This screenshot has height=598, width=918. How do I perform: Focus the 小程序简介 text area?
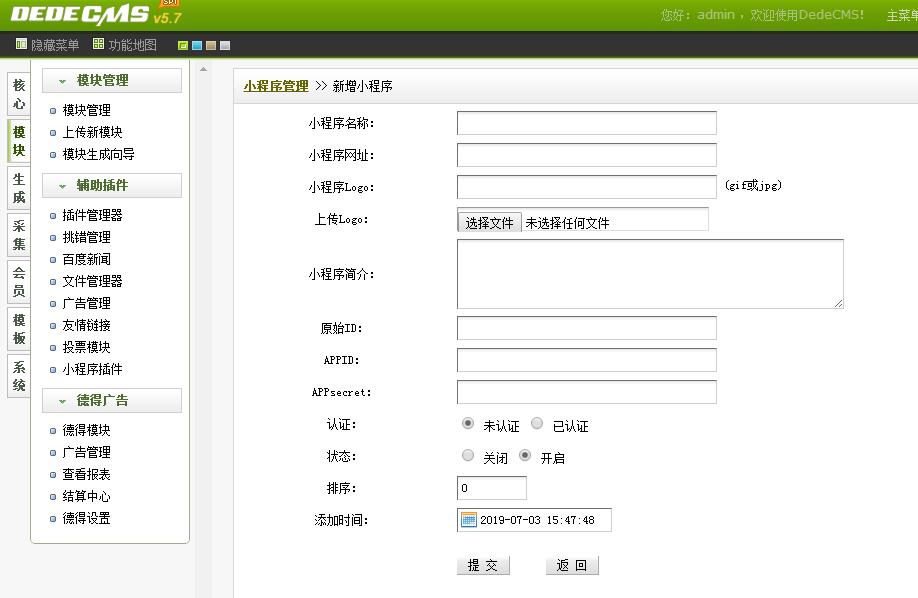(650, 274)
